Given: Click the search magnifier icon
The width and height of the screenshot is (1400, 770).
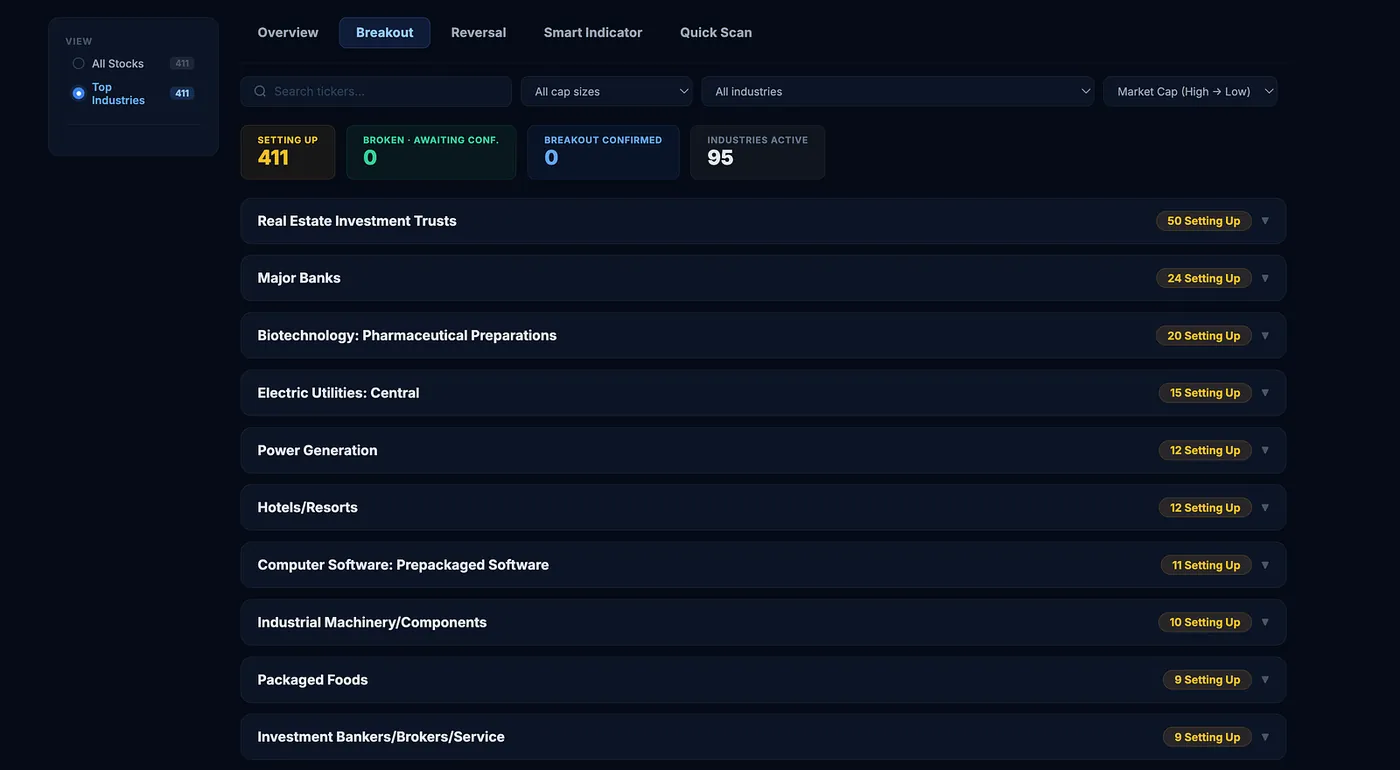Looking at the screenshot, I should point(260,91).
